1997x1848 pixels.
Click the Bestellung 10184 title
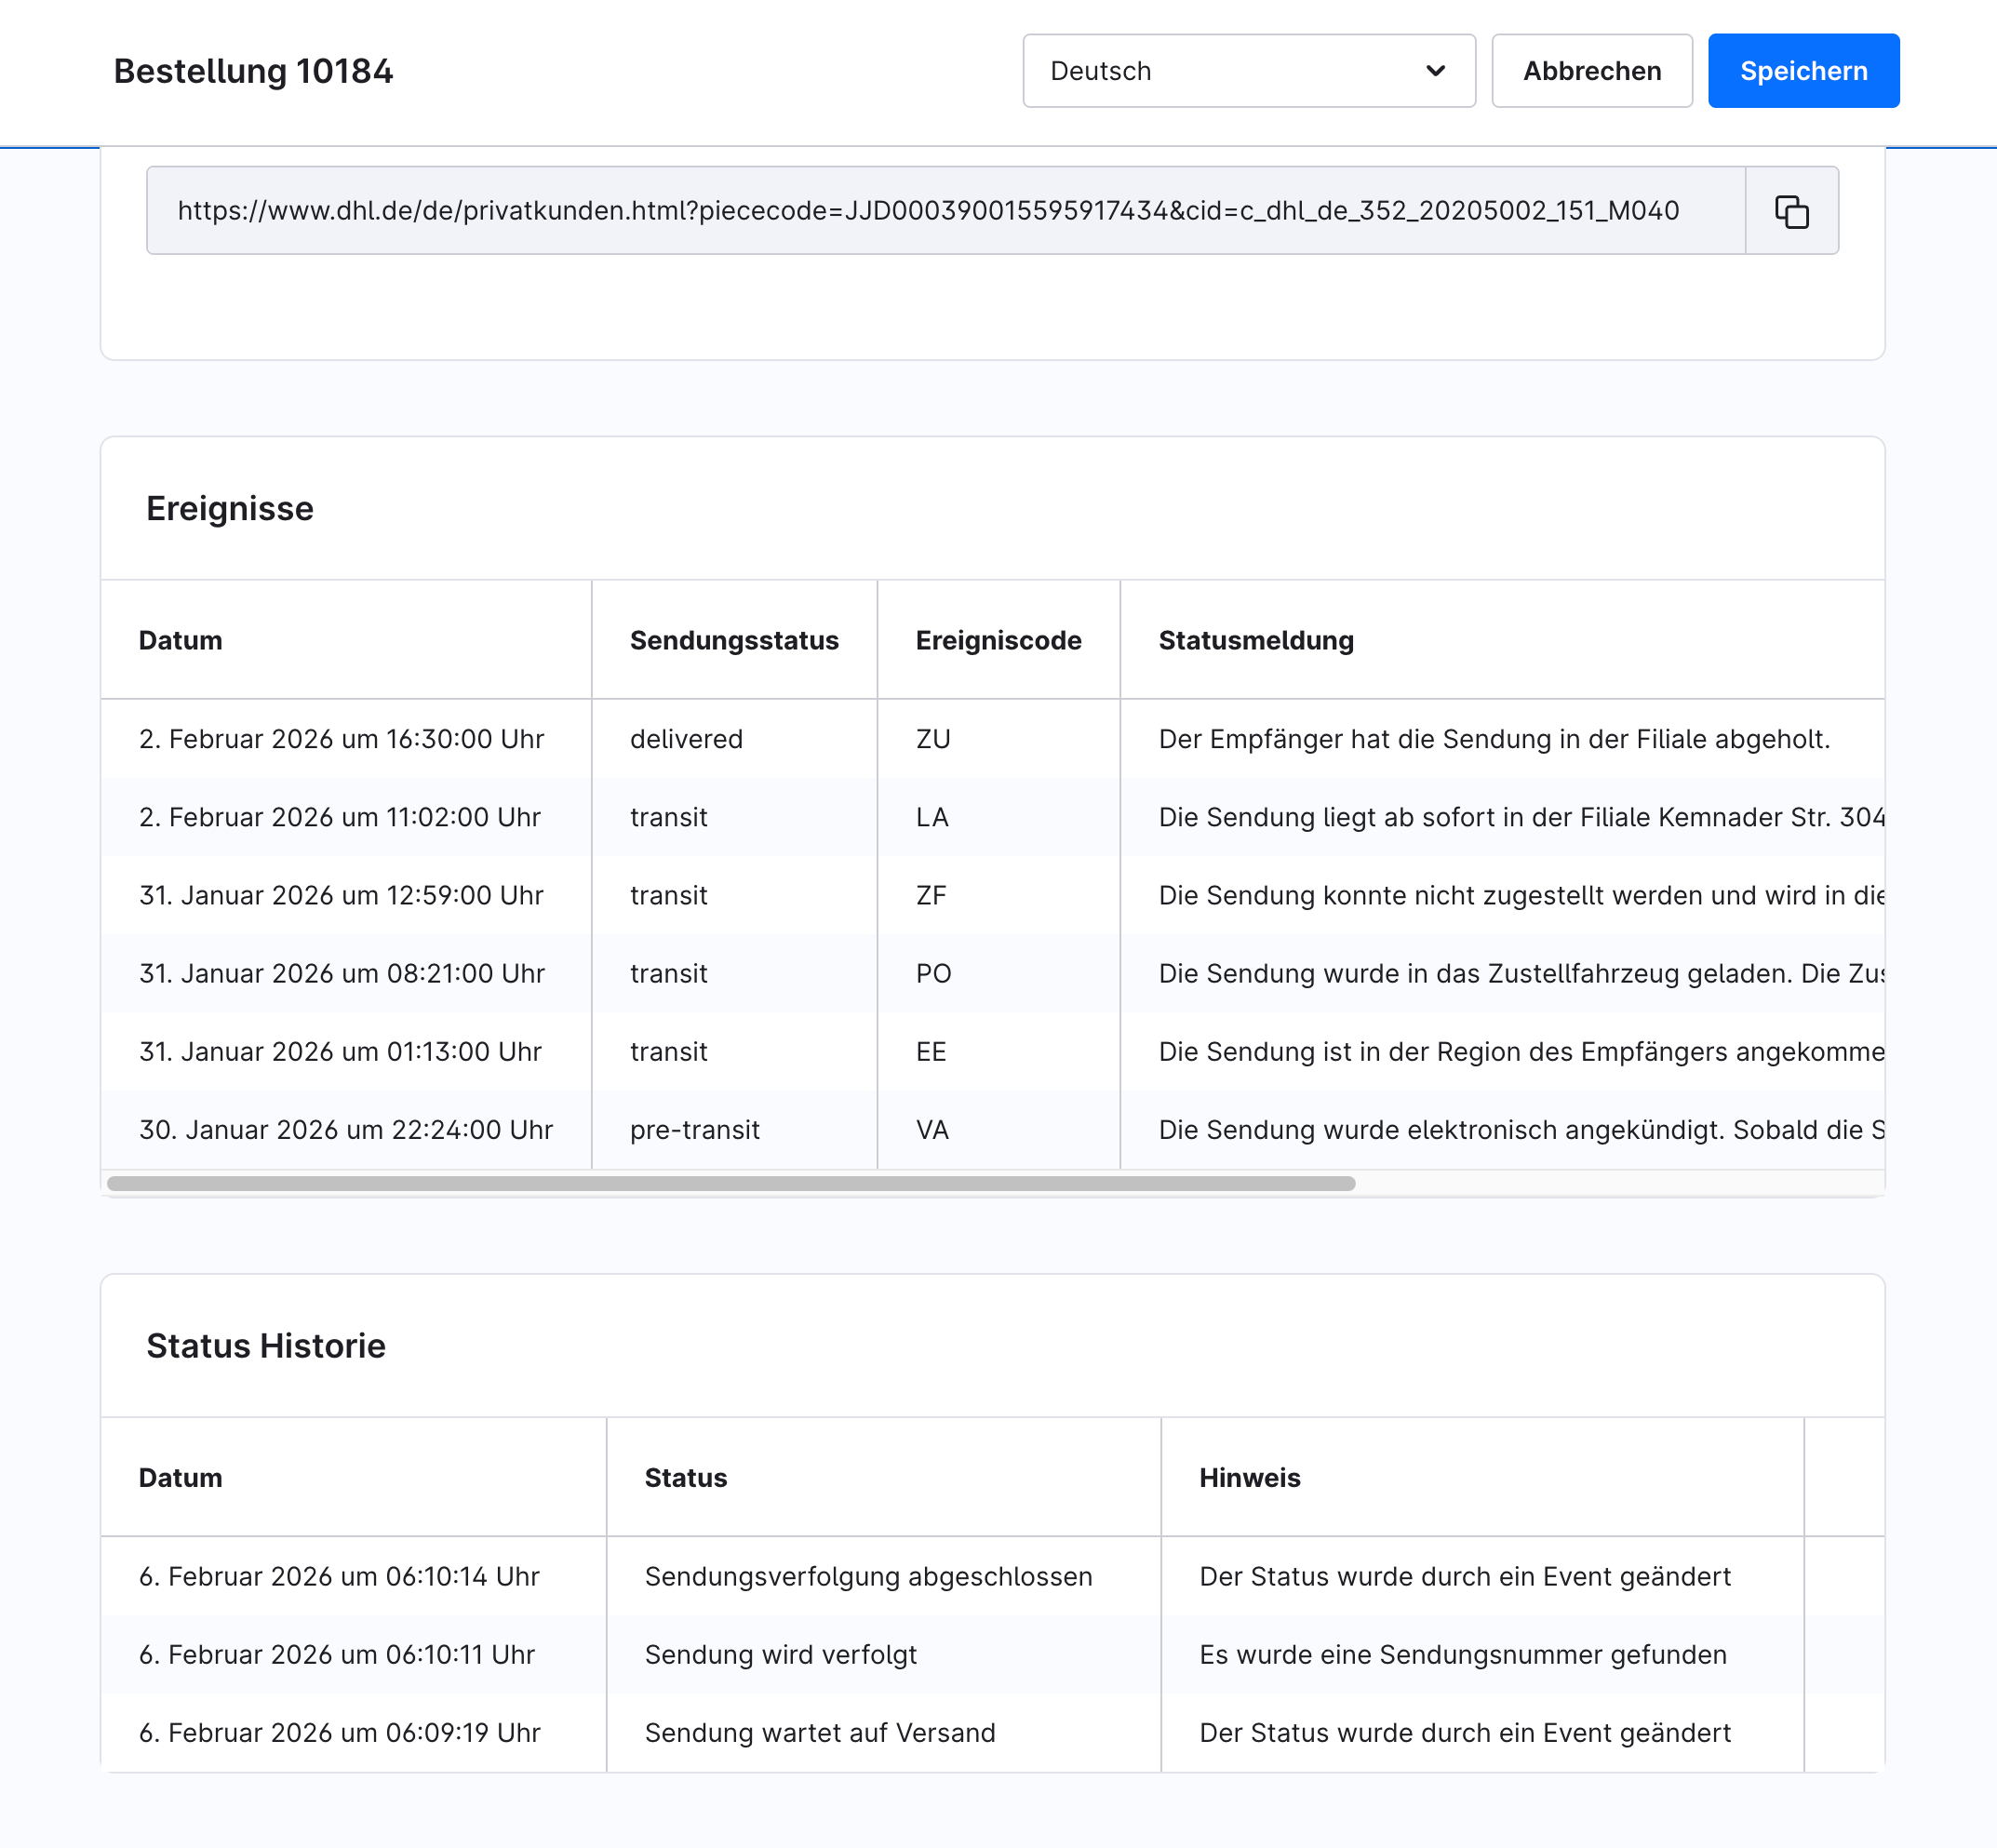253,71
